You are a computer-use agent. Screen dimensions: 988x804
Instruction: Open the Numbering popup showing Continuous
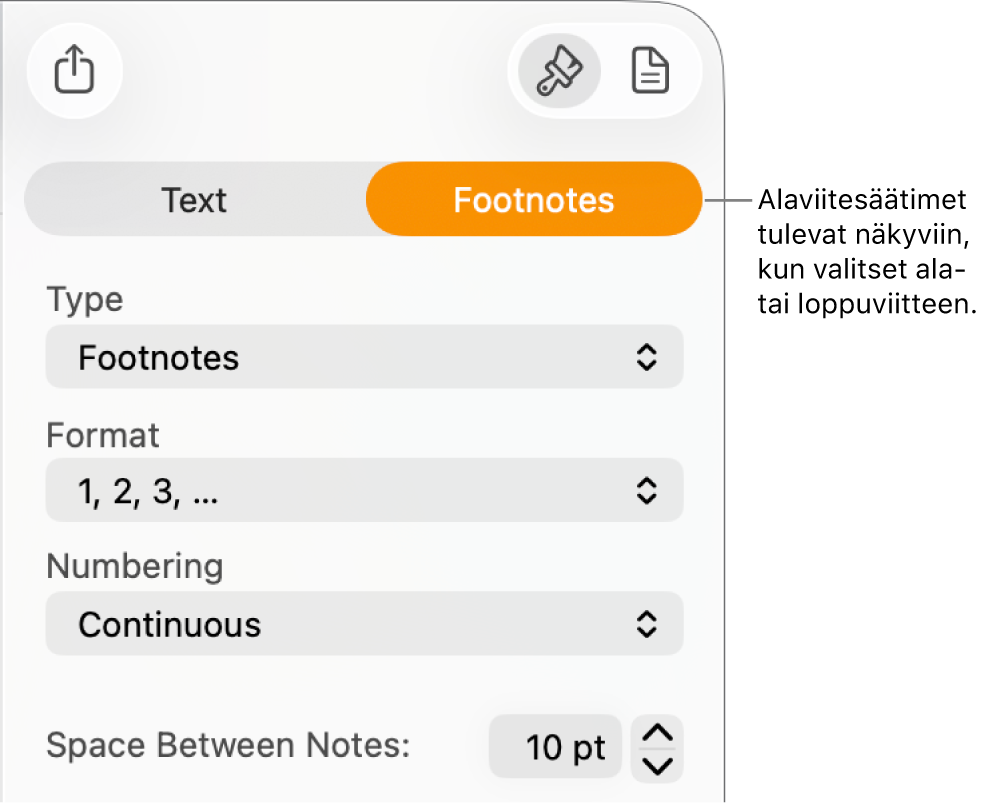pyautogui.click(x=364, y=624)
